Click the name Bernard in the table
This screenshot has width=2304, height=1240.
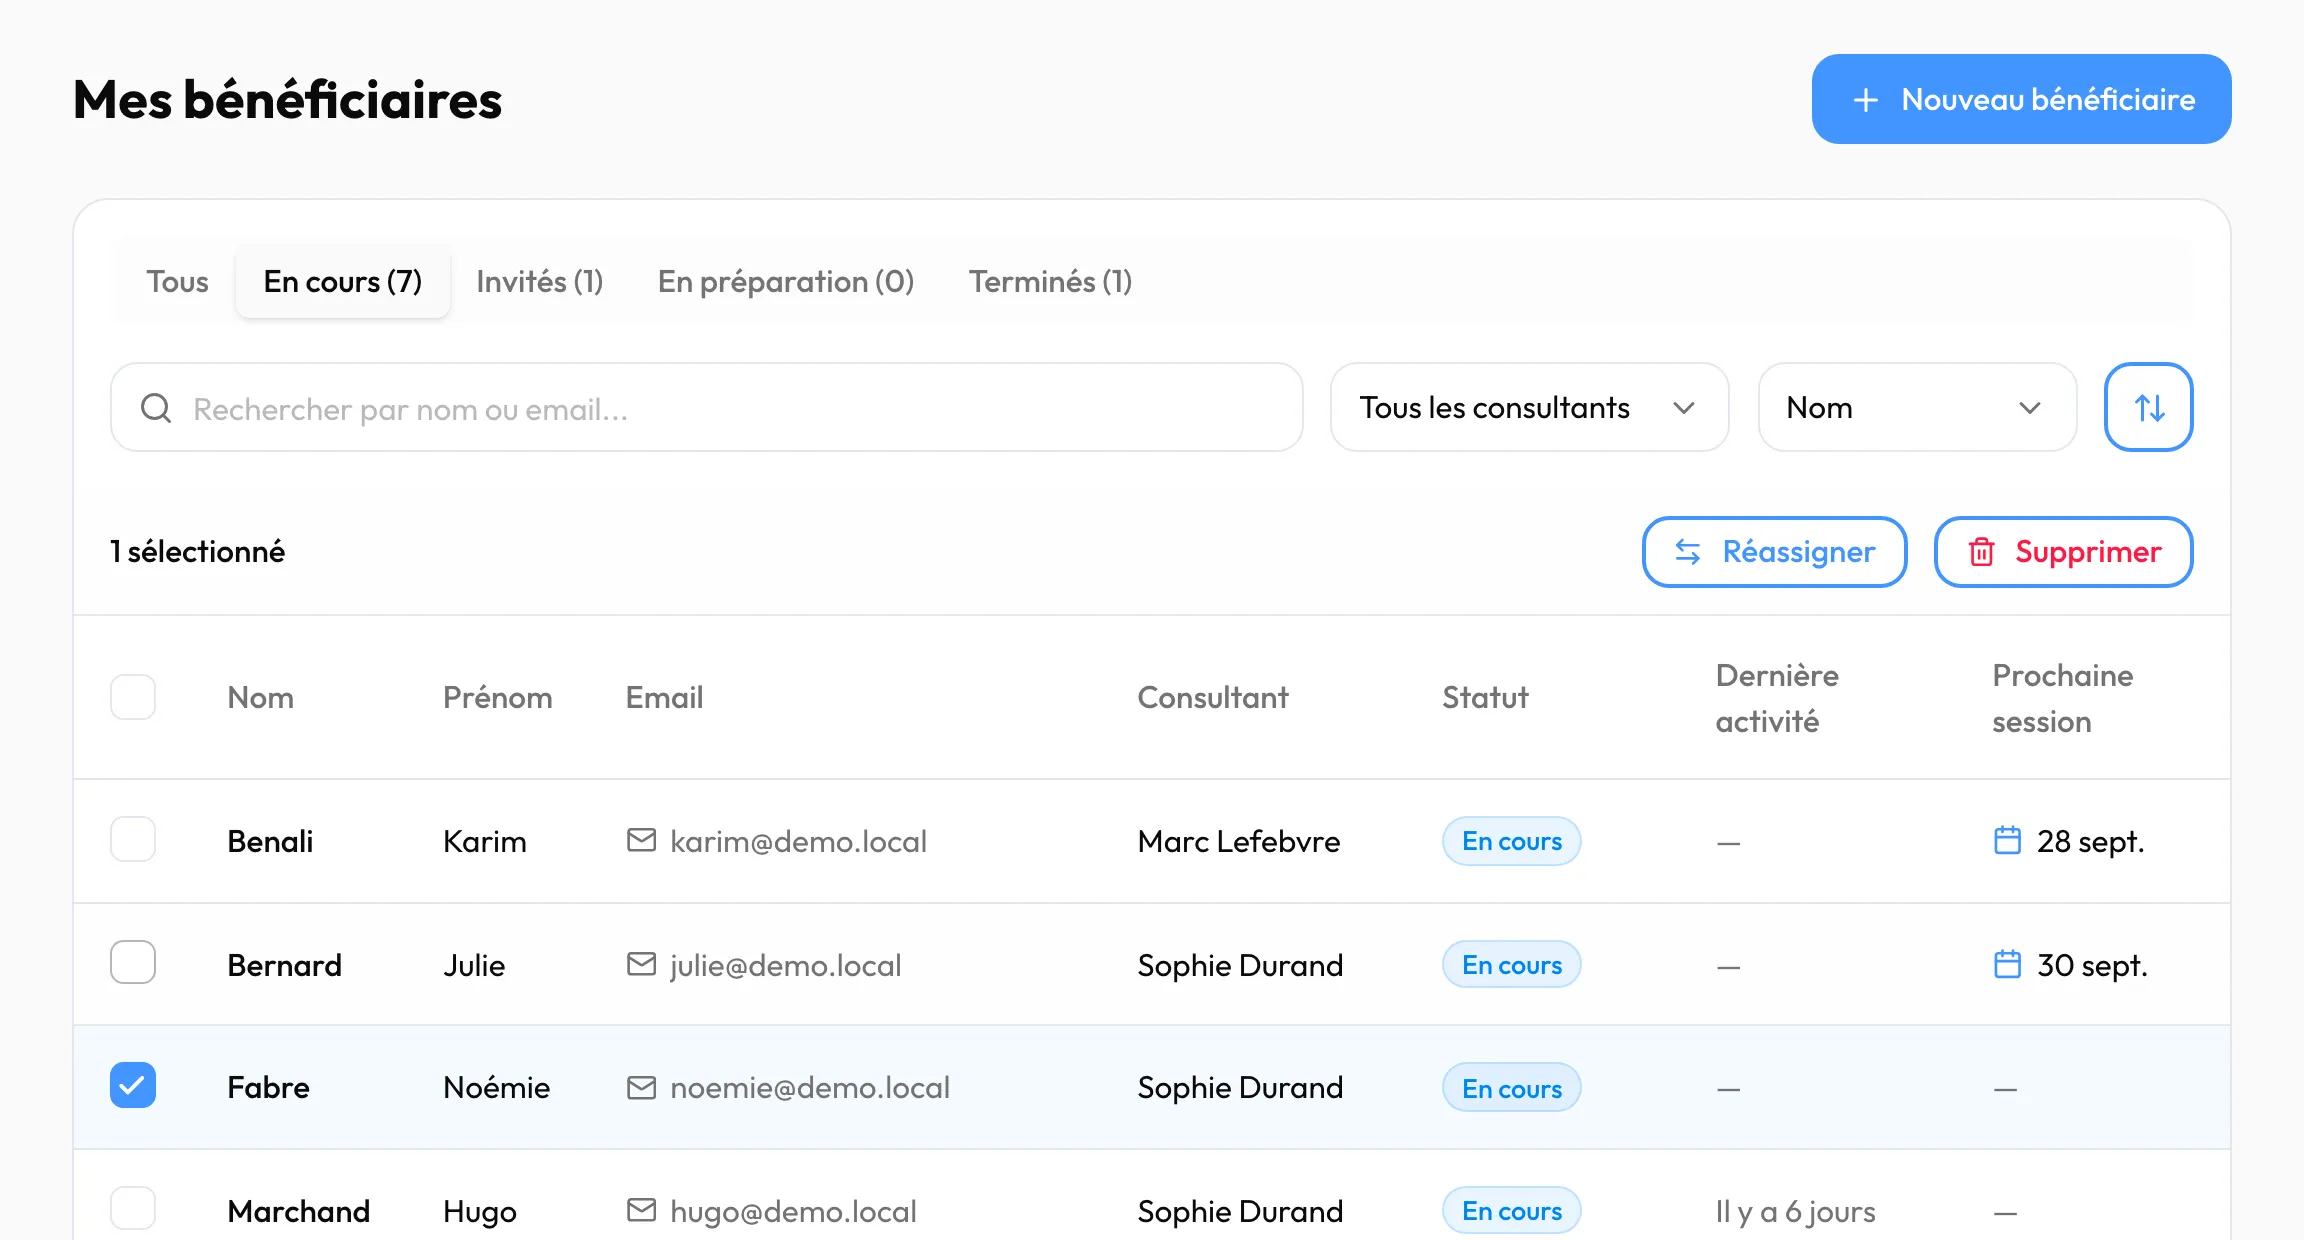[284, 965]
